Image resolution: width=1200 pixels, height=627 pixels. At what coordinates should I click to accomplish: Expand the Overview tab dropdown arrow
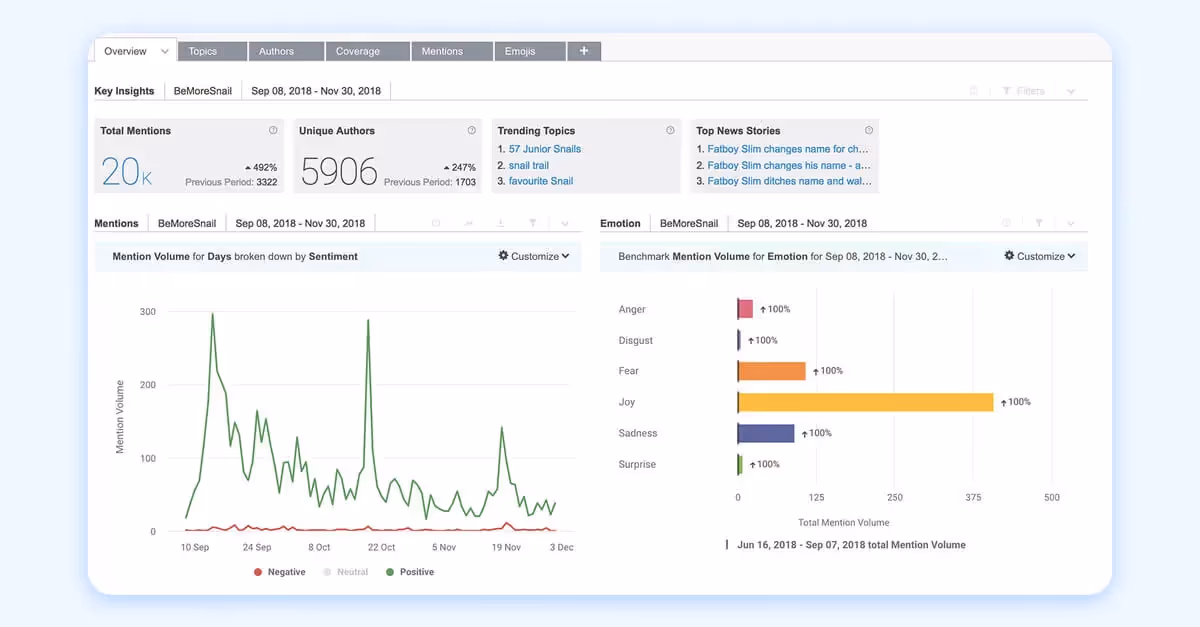click(164, 50)
